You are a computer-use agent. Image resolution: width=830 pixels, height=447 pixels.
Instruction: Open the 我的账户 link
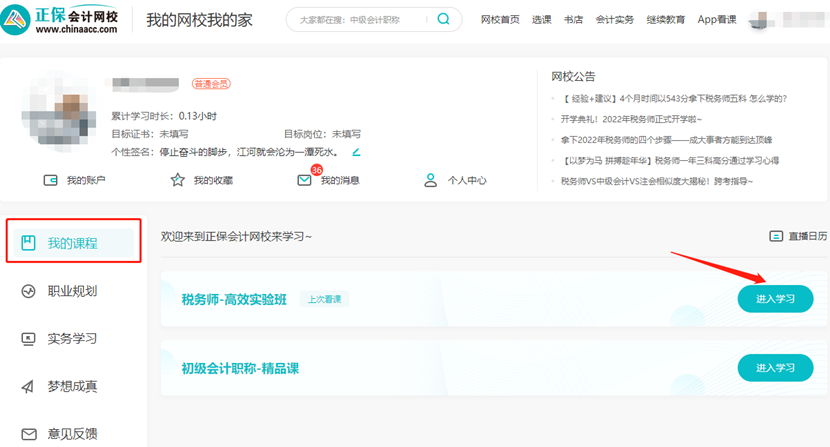(86, 181)
